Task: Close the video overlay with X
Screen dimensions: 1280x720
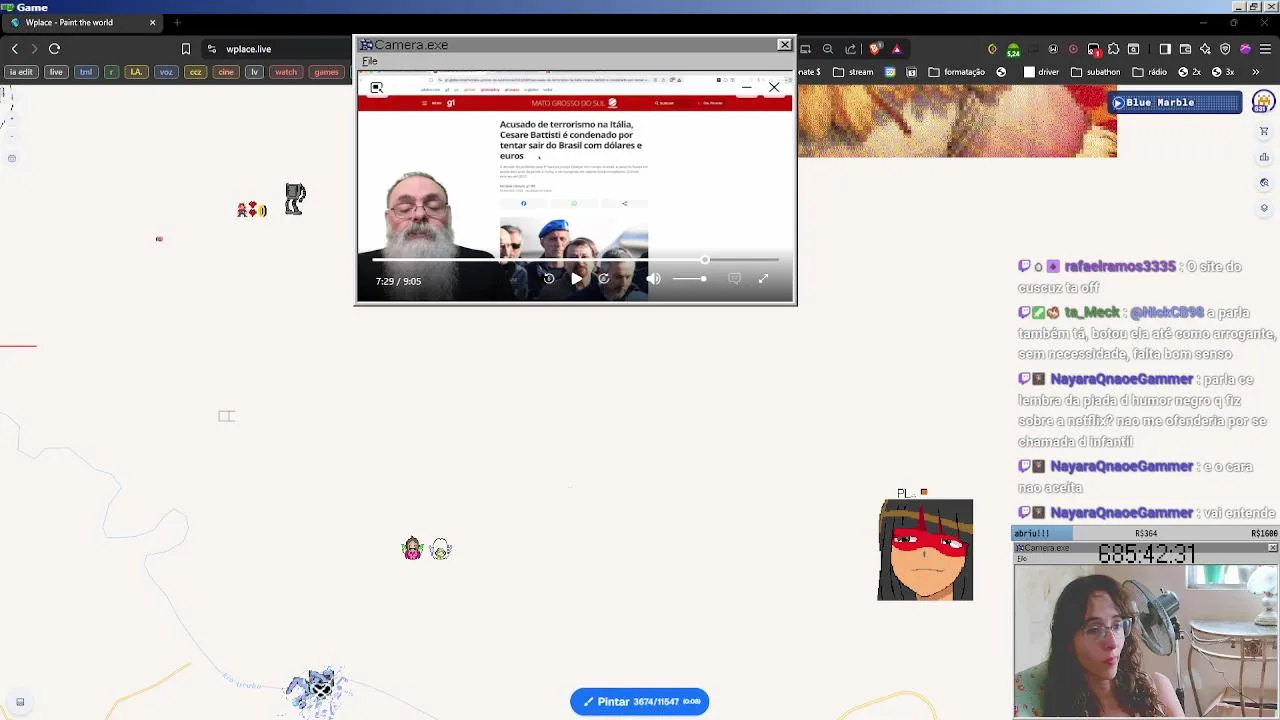Action: point(774,88)
